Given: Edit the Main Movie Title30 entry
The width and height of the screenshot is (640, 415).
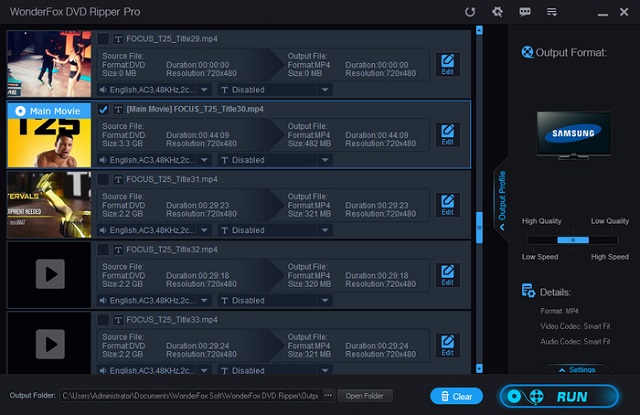Looking at the screenshot, I should 447,135.
